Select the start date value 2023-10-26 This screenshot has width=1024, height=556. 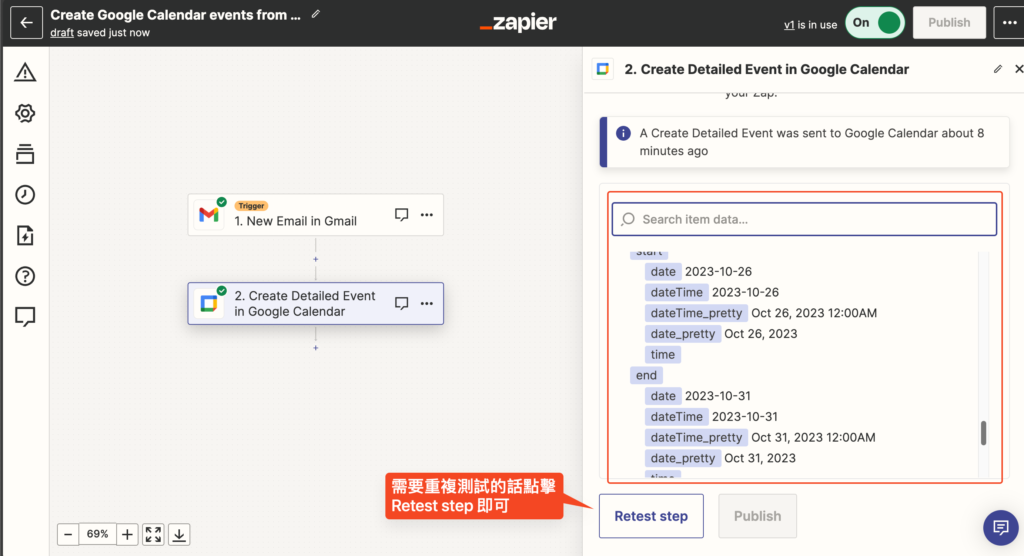pyautogui.click(x=718, y=272)
